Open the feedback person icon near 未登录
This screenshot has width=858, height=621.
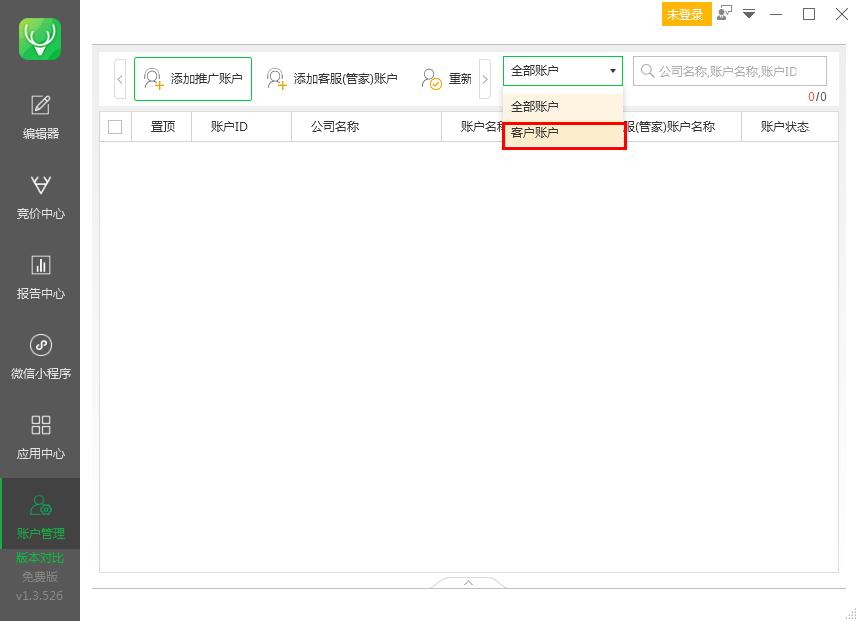(724, 14)
